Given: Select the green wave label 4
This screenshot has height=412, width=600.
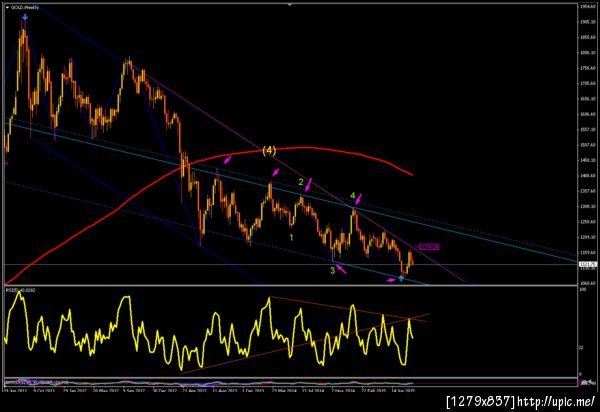Looking at the screenshot, I should pos(353,196).
